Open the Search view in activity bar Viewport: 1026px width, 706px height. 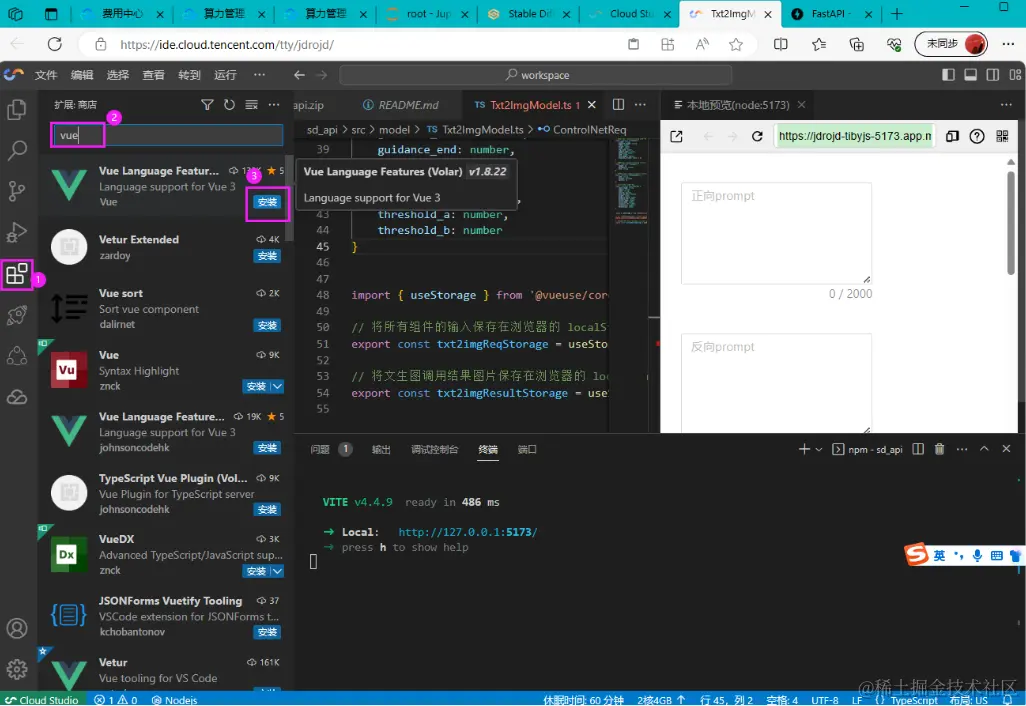click(x=17, y=150)
